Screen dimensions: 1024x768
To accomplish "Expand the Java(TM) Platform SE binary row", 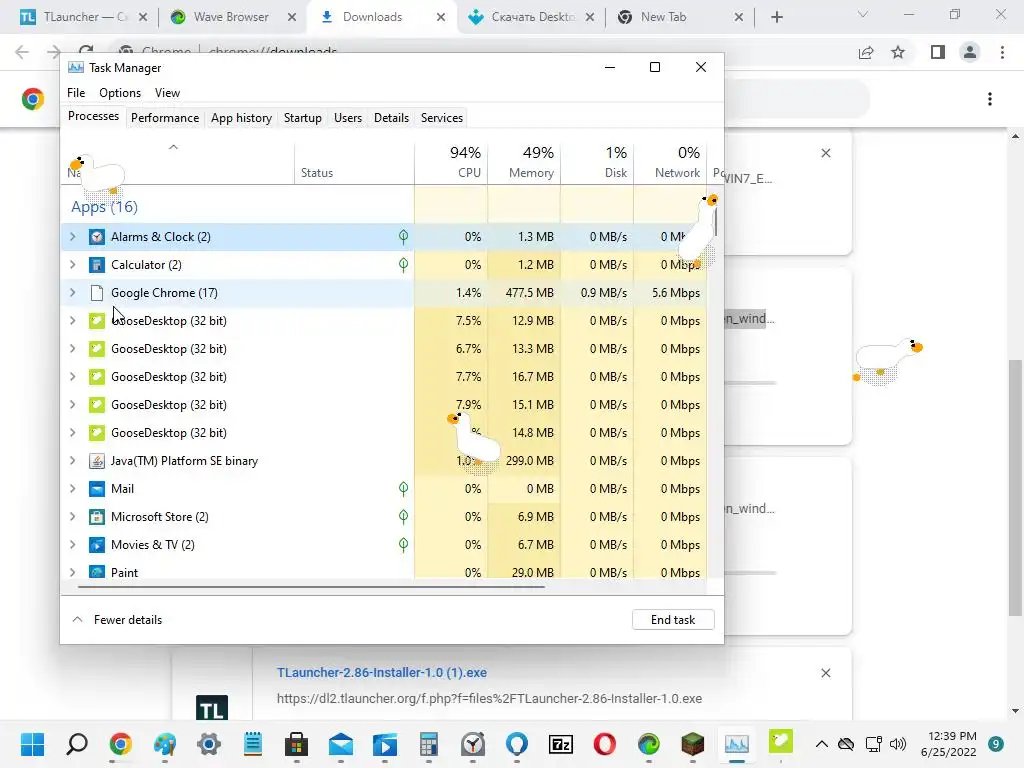I will click(x=72, y=461).
